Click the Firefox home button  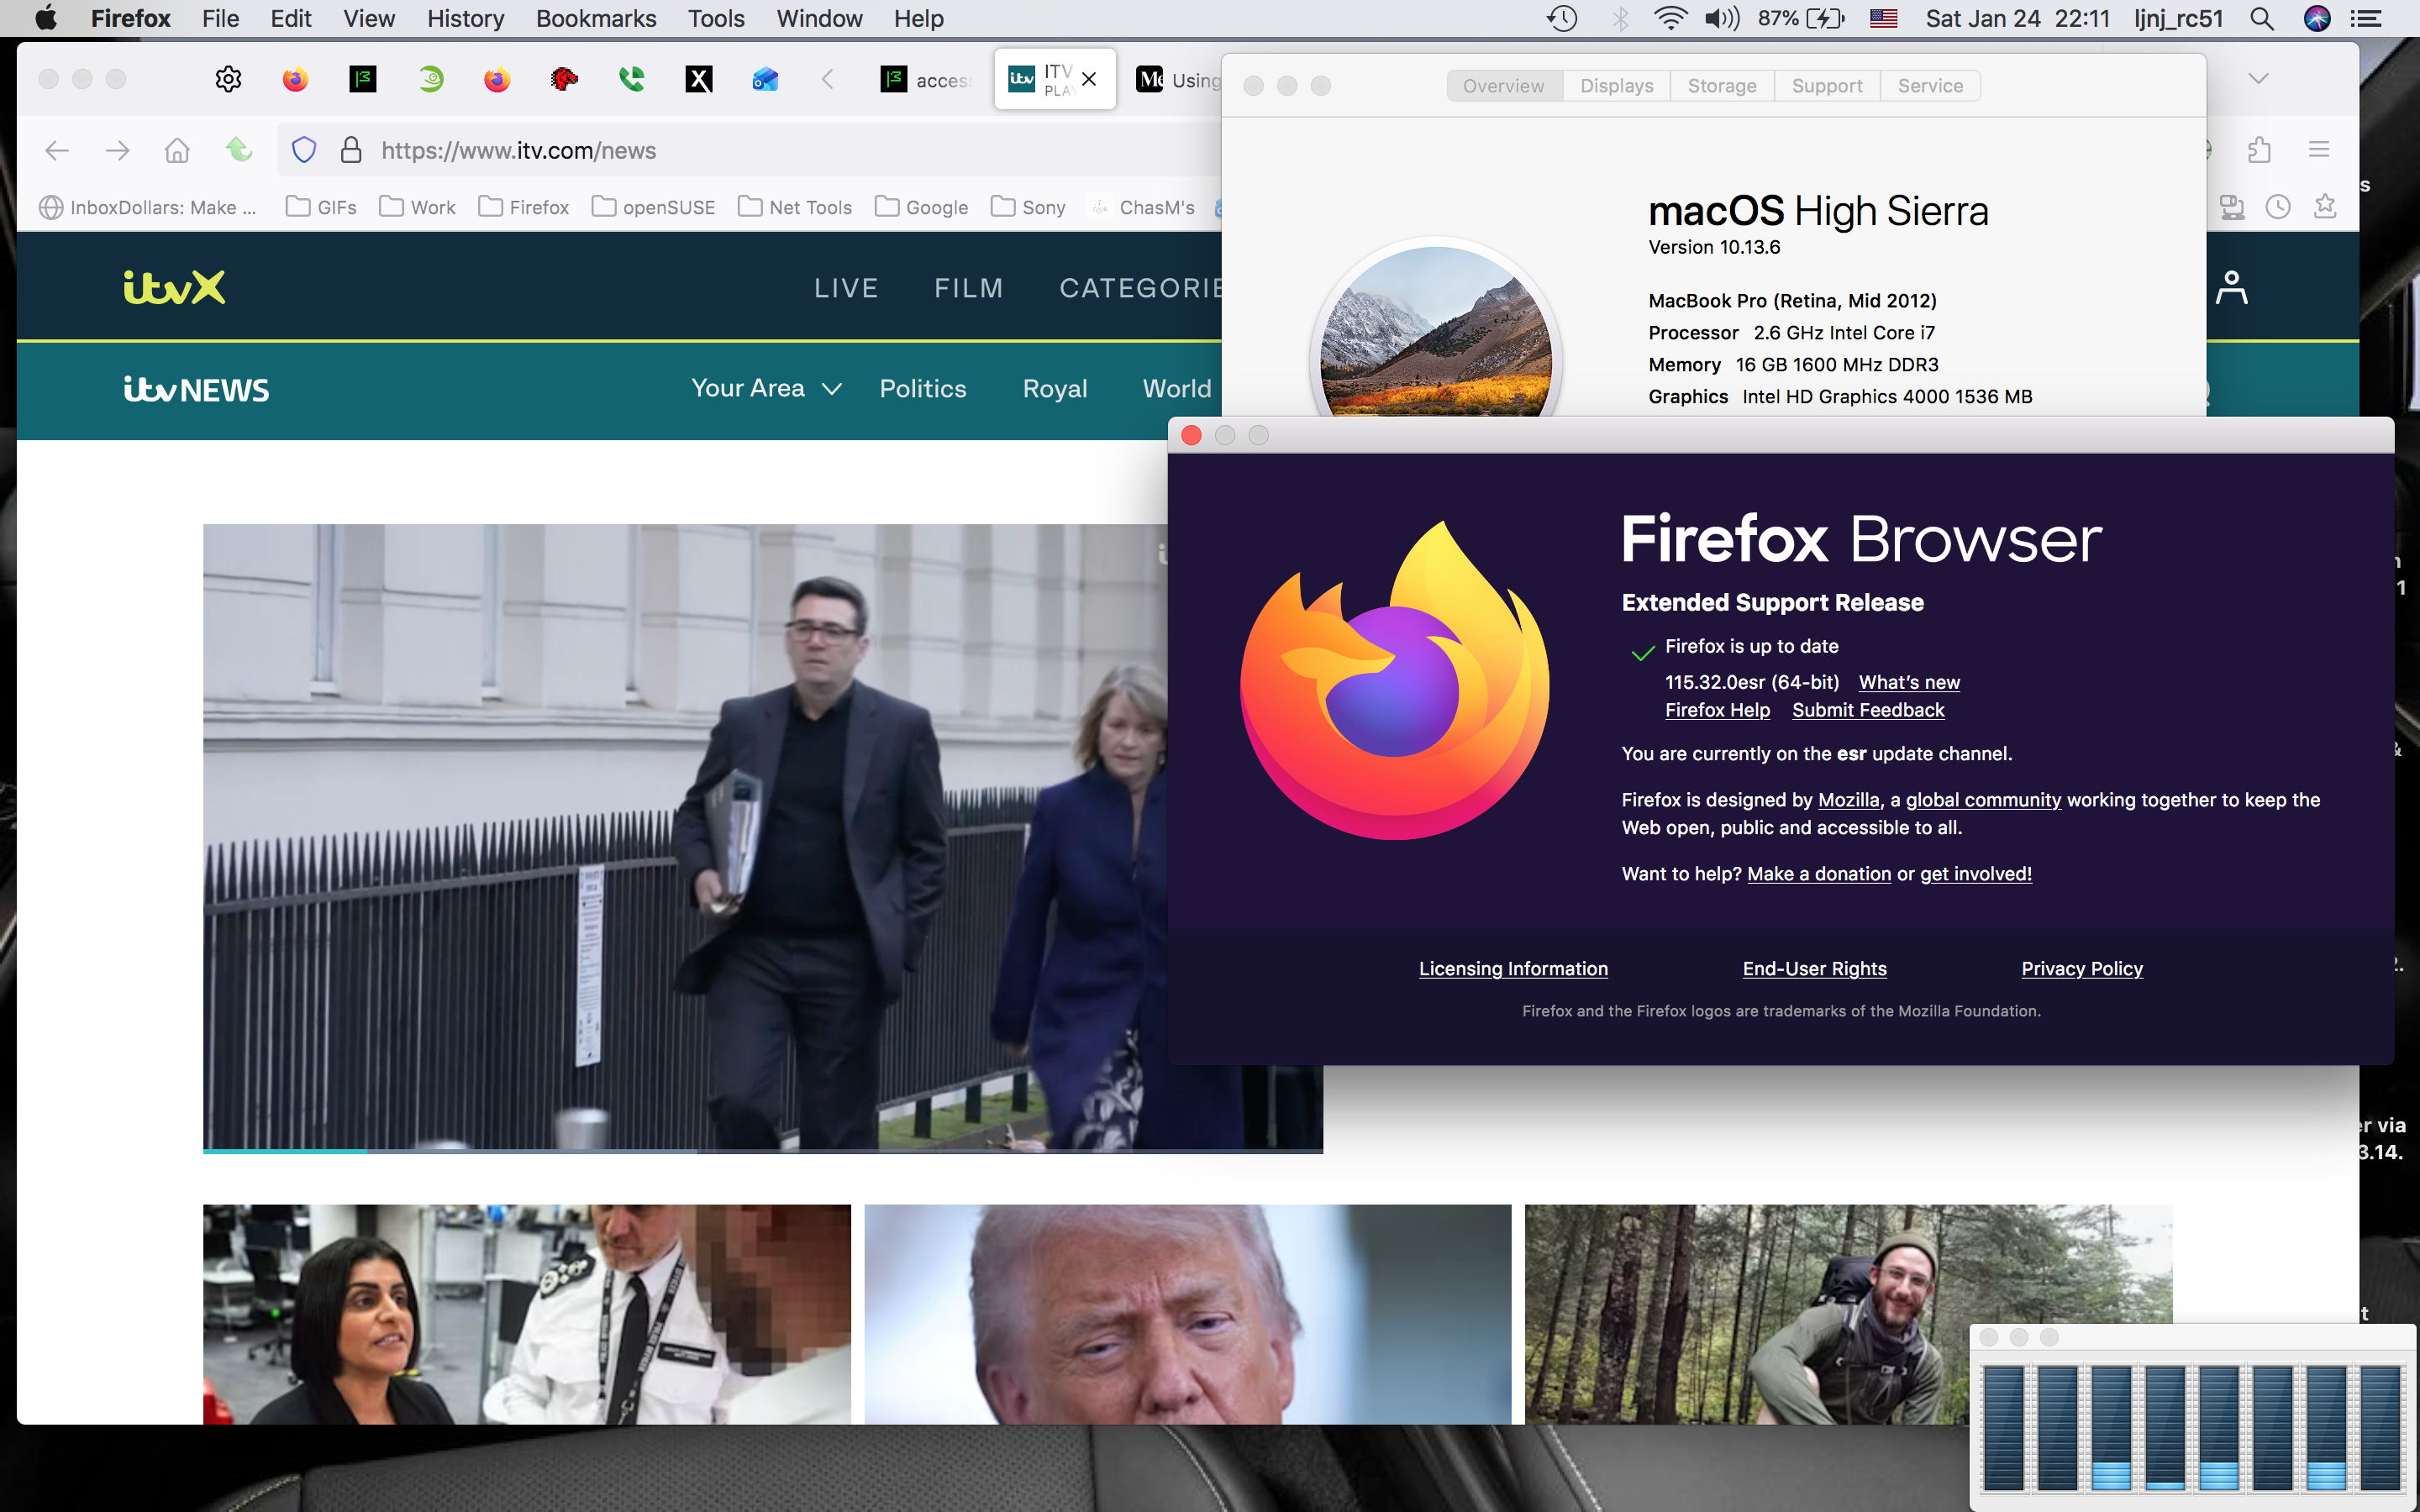[177, 150]
